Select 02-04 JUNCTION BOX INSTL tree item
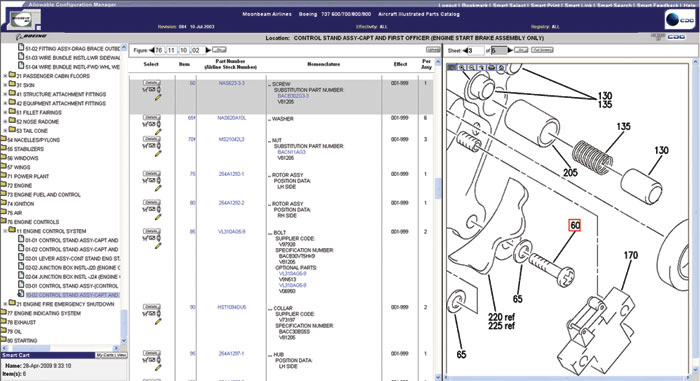Screen dimensions: 700x381 click(72, 276)
